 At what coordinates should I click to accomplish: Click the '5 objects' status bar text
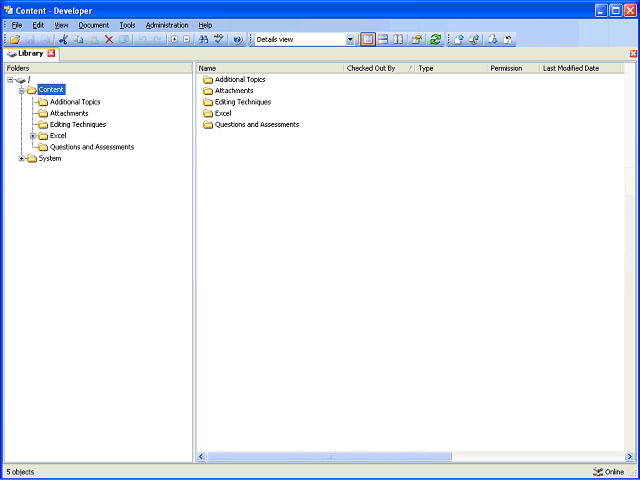(20, 472)
